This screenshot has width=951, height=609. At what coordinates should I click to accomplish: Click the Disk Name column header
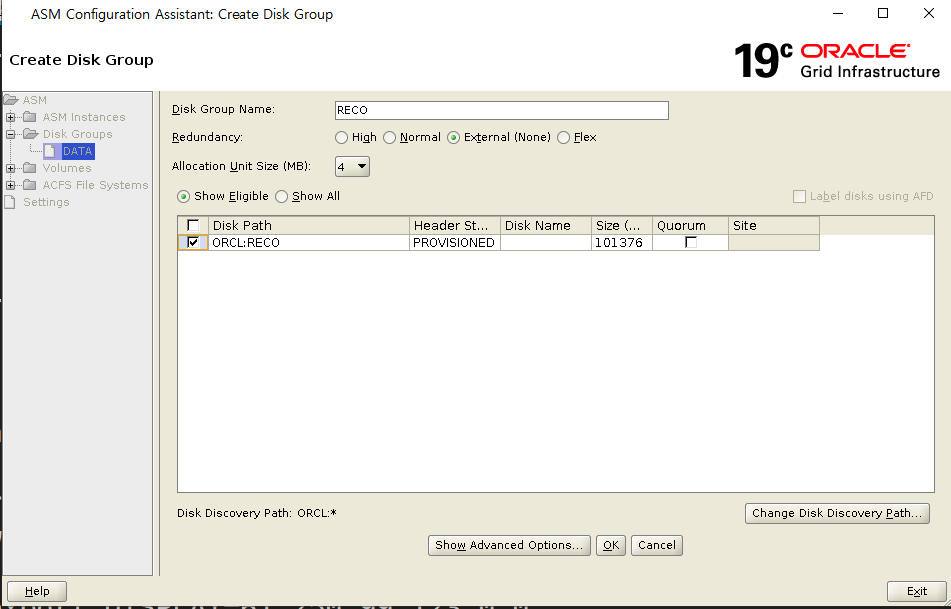[546, 226]
